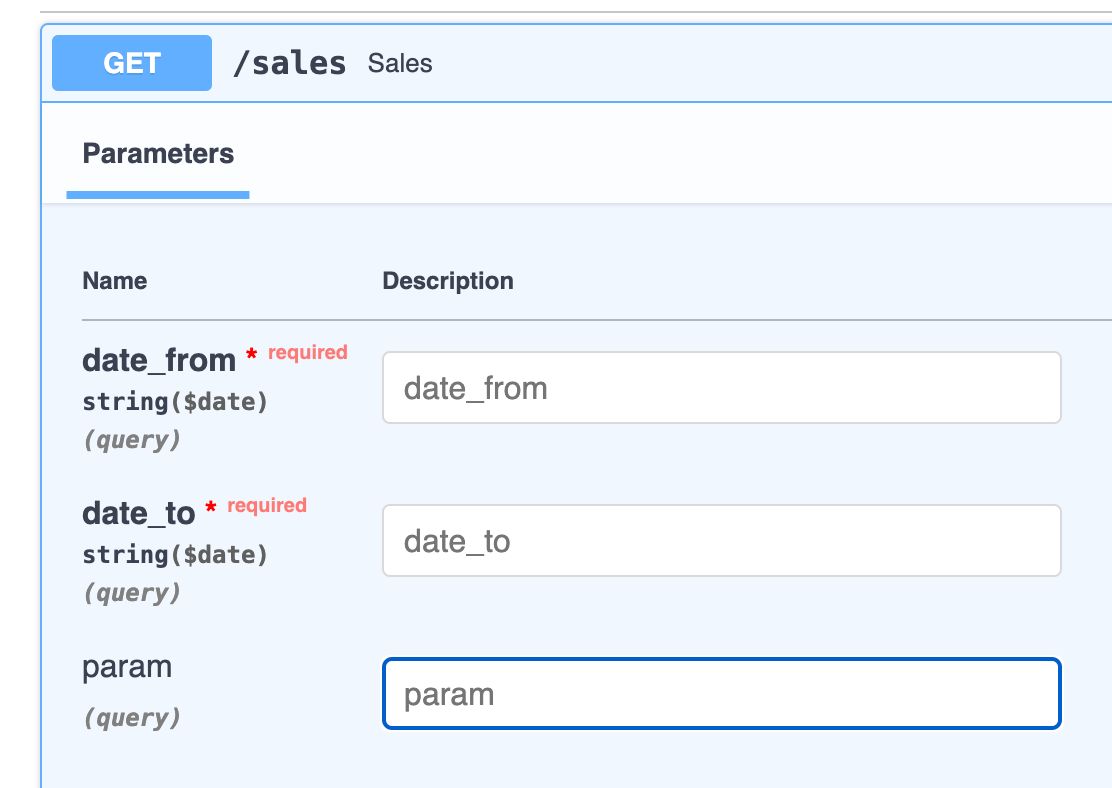The width and height of the screenshot is (1112, 788).
Task: Click the required marker beside date_to
Action: (267, 505)
